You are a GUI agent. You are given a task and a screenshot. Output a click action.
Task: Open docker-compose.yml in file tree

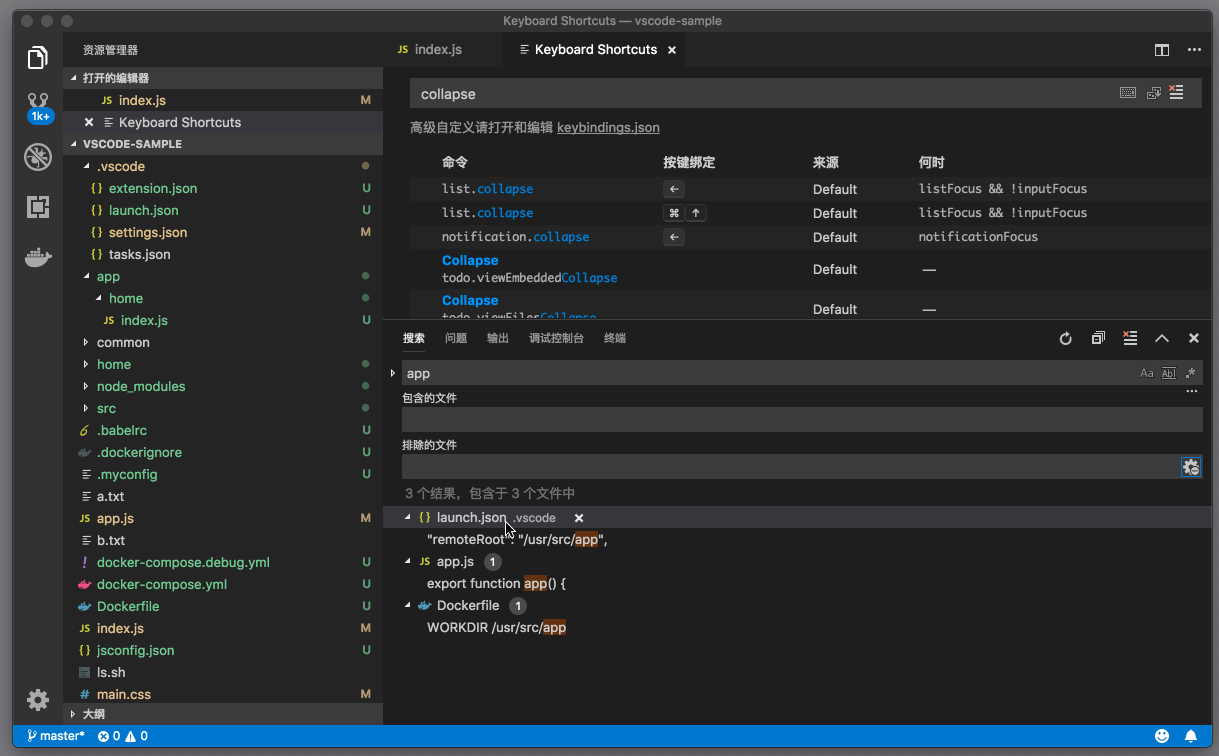(x=161, y=584)
